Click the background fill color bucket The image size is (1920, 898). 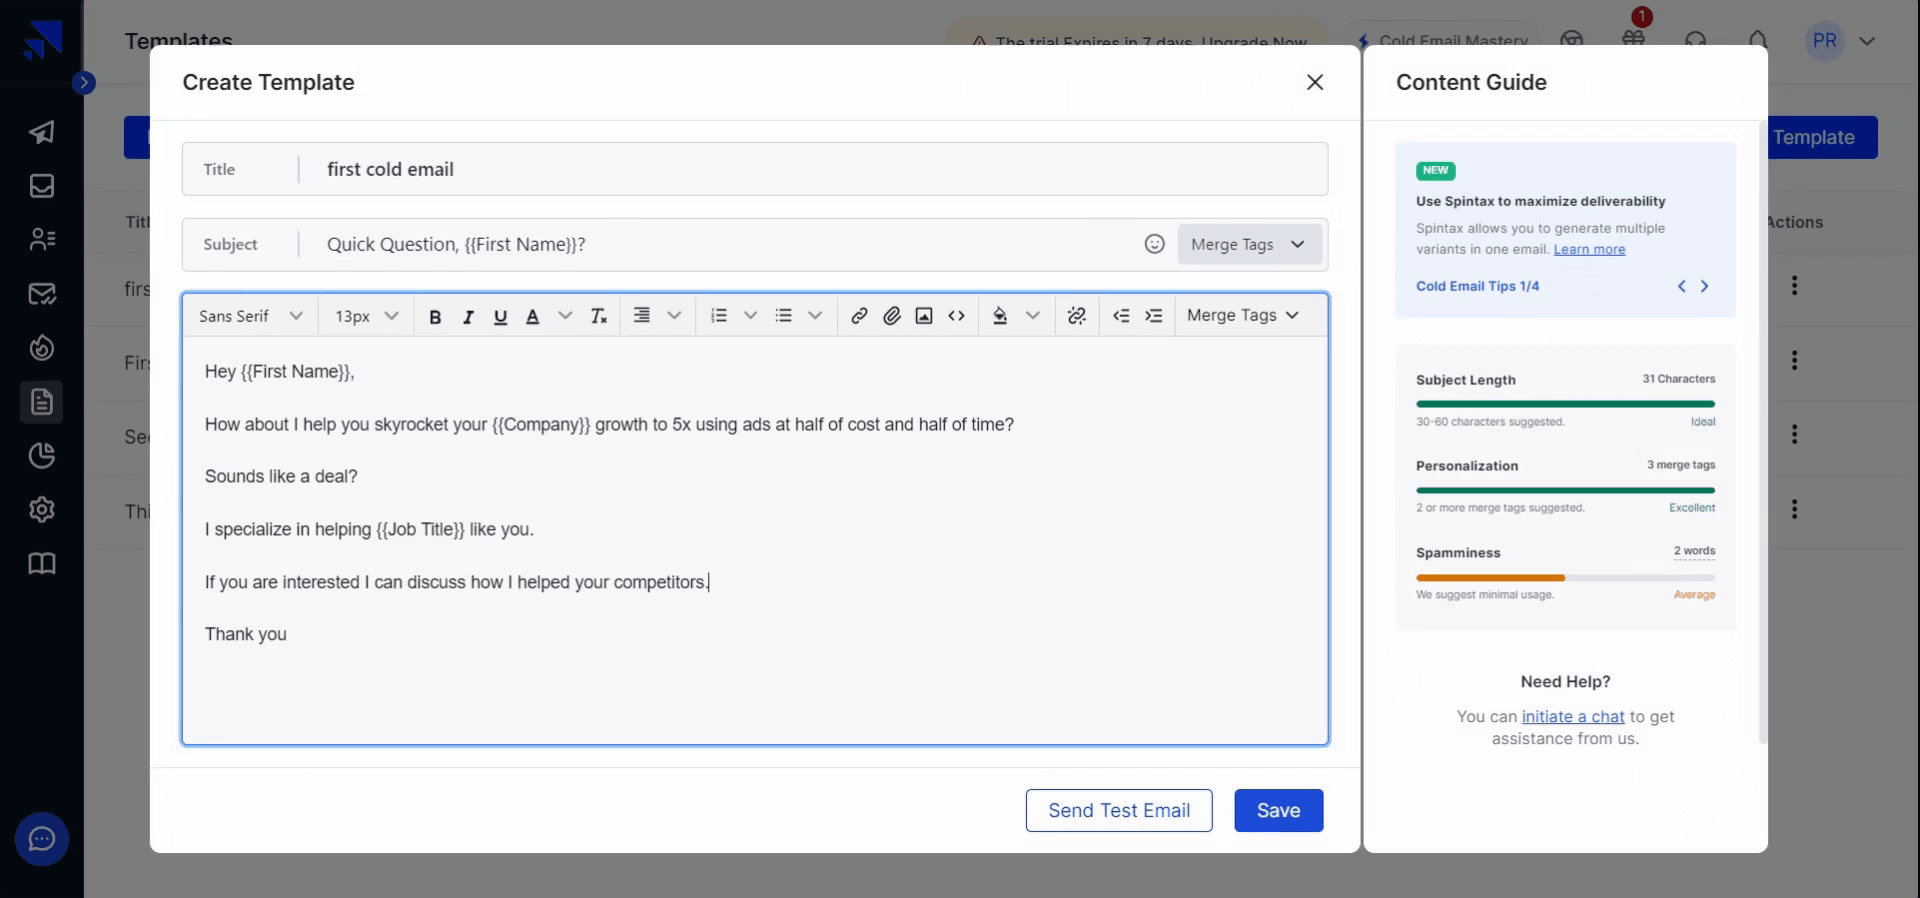[x=999, y=316]
